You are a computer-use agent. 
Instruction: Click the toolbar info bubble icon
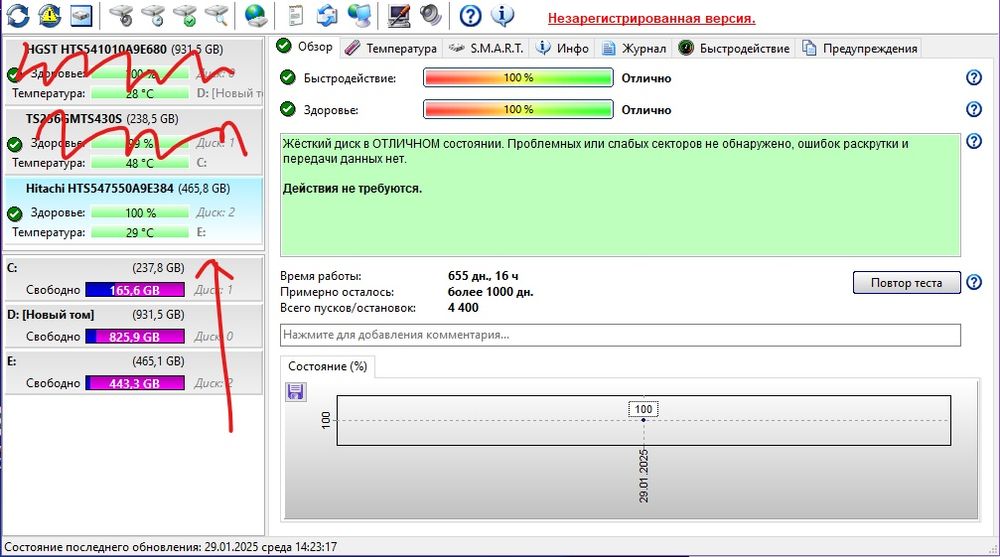pos(503,15)
